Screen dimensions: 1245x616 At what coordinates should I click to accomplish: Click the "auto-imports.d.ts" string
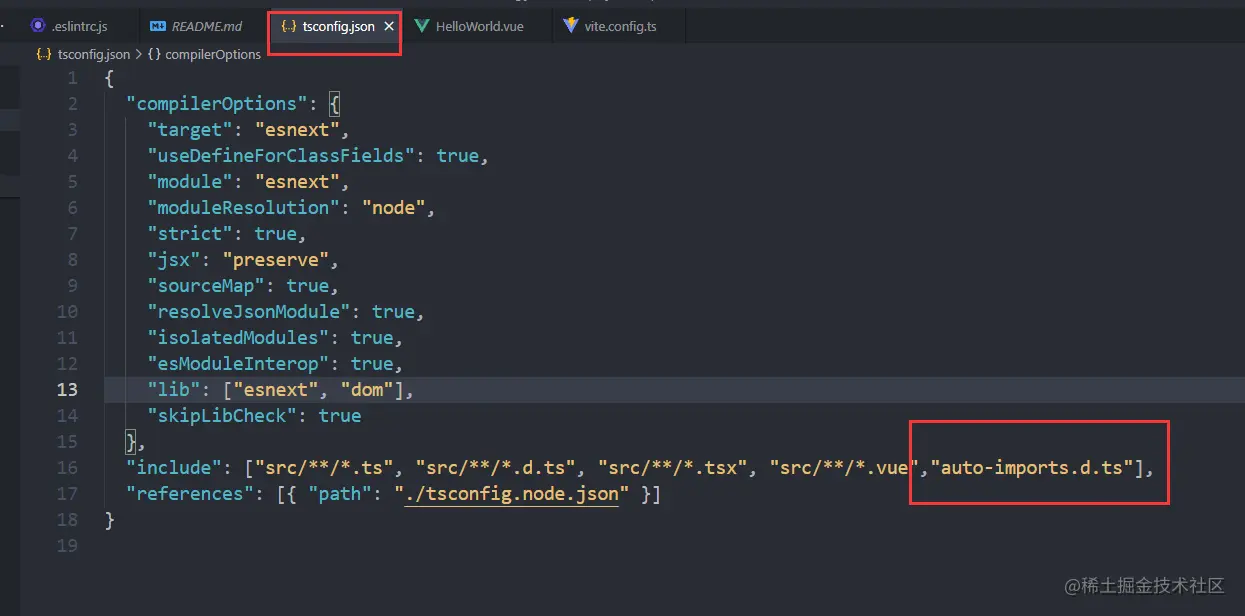[1032, 467]
